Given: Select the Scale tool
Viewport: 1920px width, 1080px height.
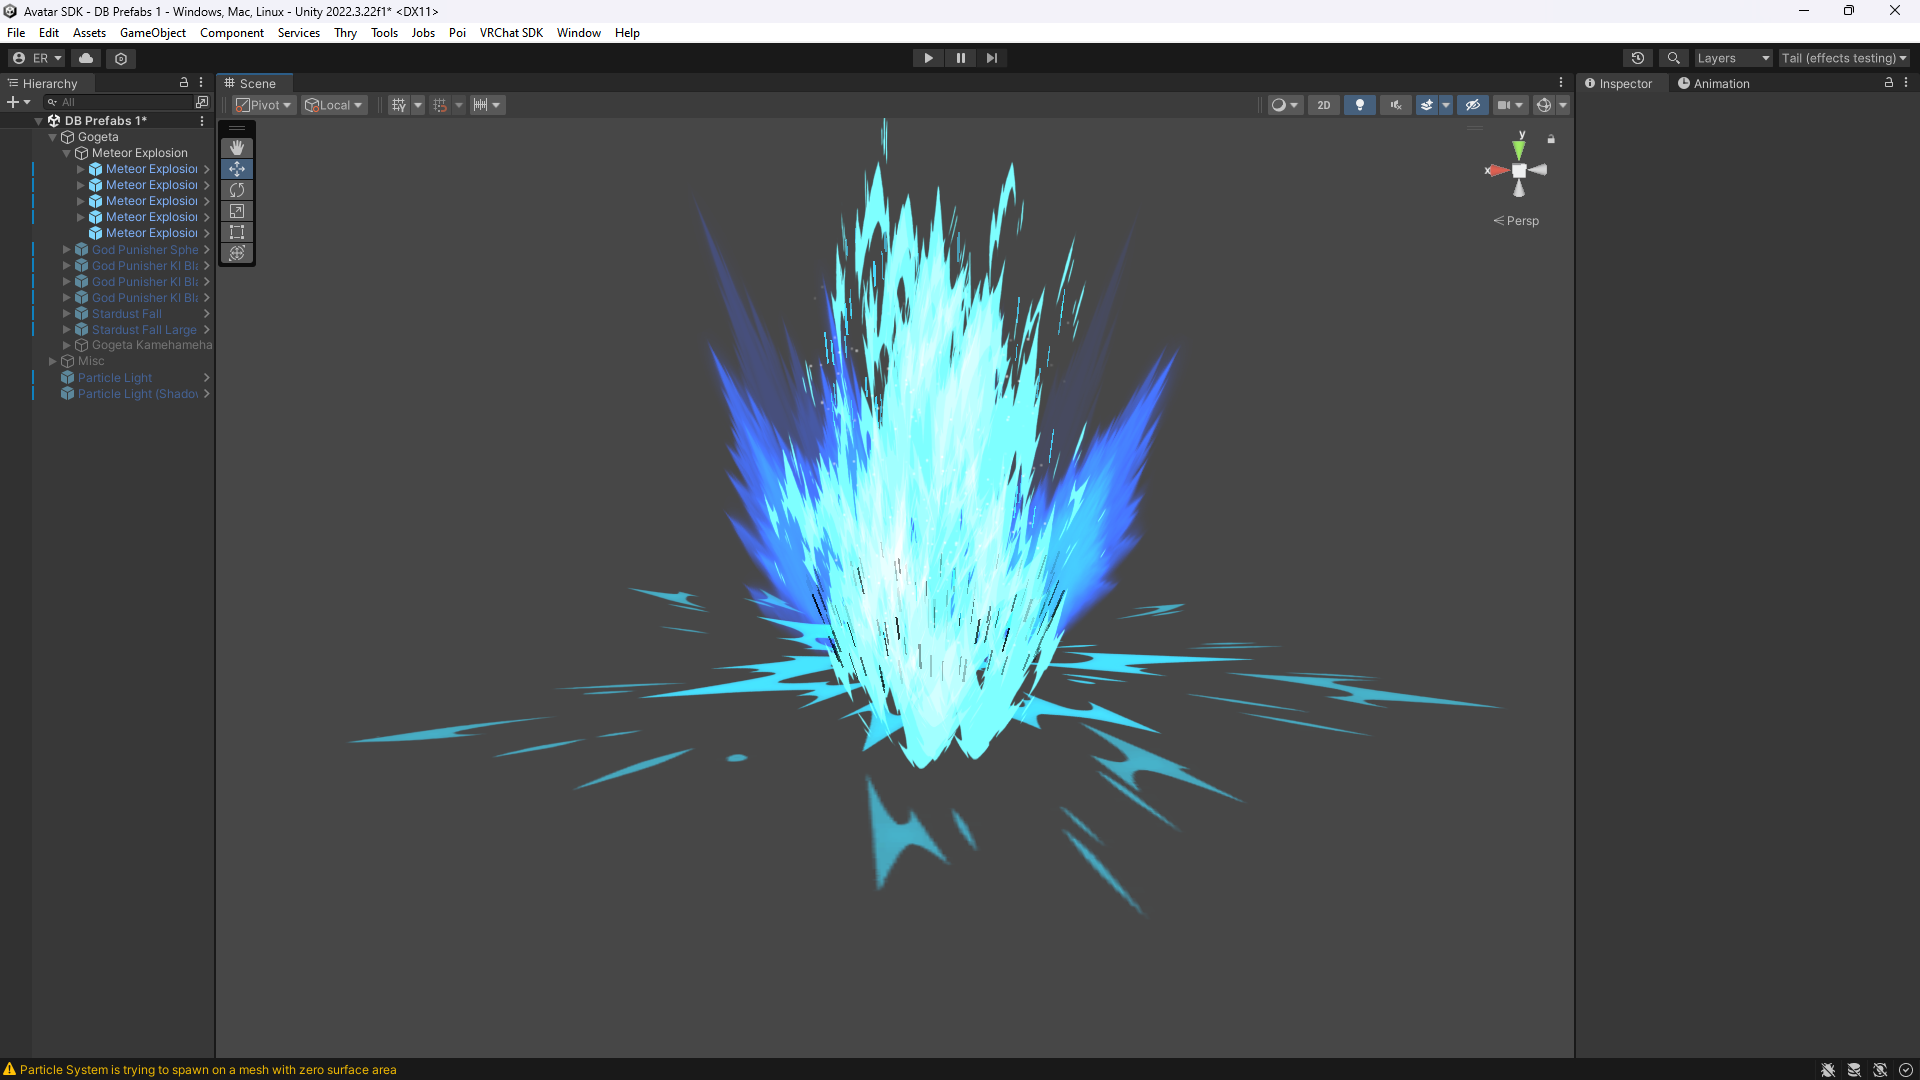Looking at the screenshot, I should click(x=237, y=211).
